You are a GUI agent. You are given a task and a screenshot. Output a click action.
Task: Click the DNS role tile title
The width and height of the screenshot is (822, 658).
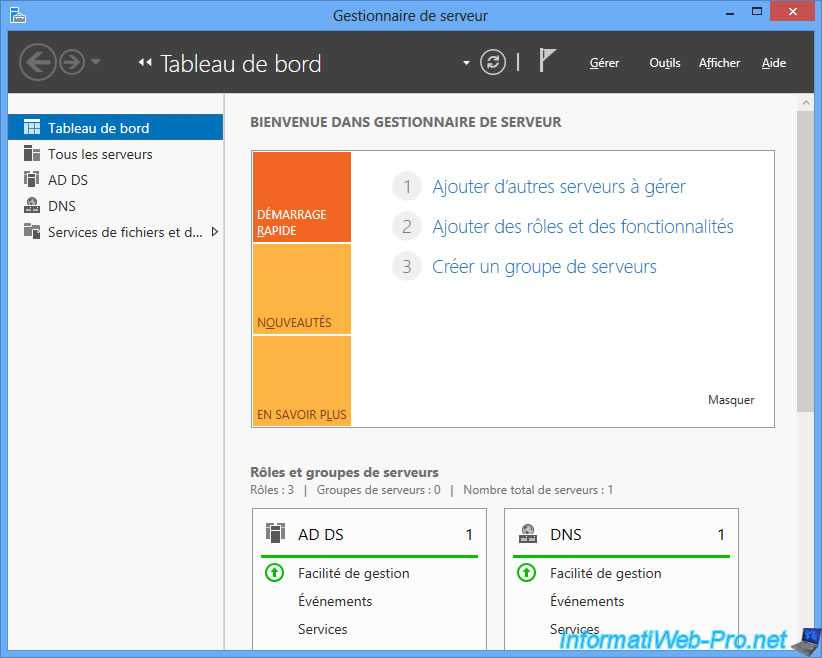pos(566,534)
